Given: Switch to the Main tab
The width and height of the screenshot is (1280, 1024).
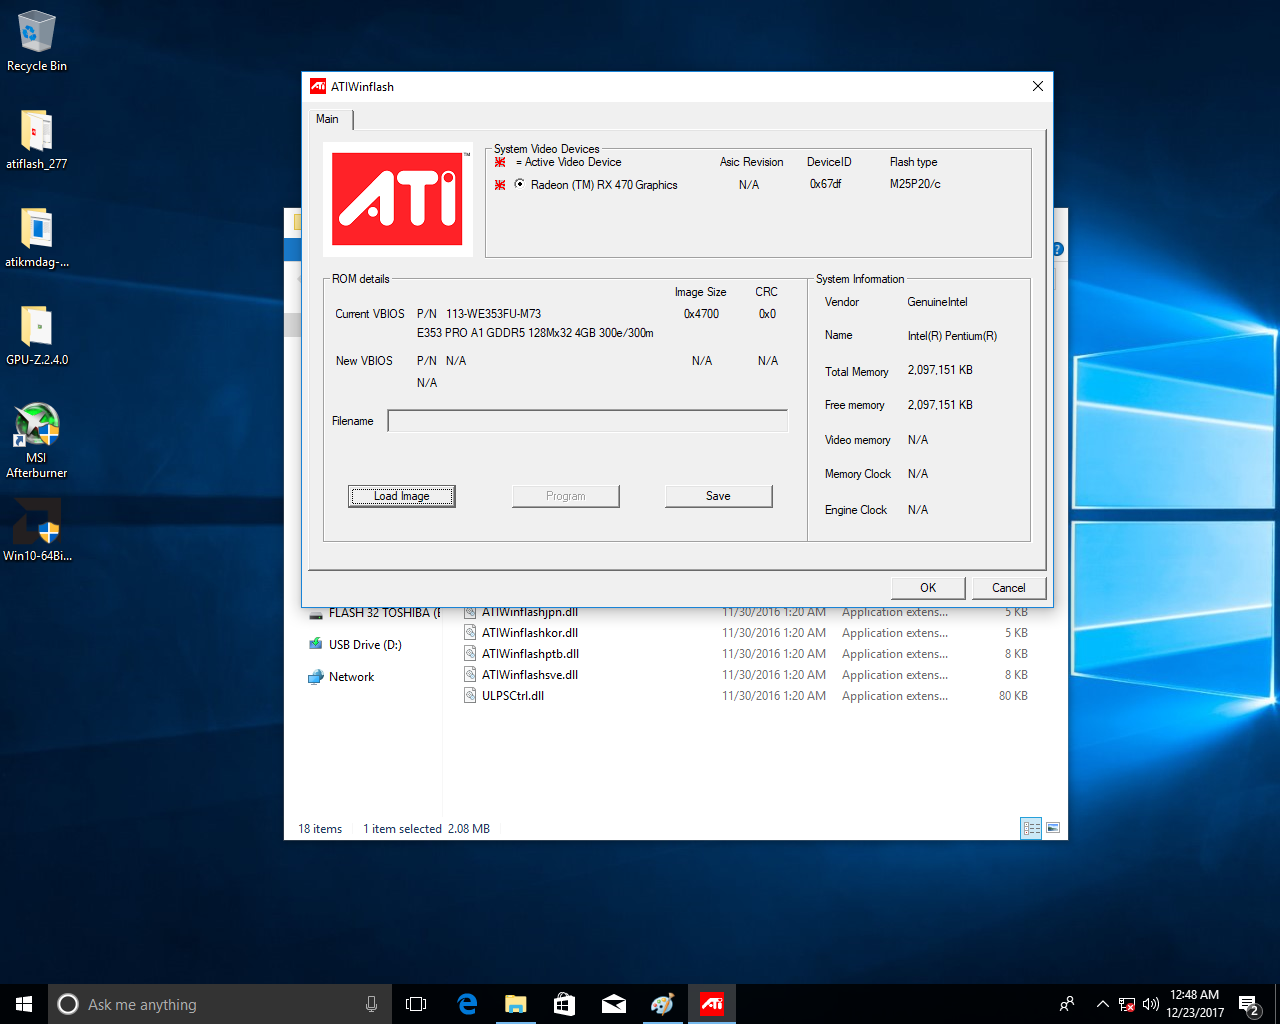Looking at the screenshot, I should pyautogui.click(x=327, y=119).
